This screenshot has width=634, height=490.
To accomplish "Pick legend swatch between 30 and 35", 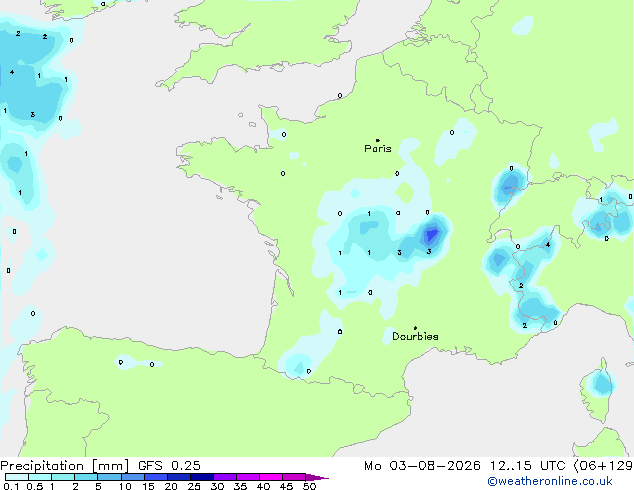I will coord(225,477).
